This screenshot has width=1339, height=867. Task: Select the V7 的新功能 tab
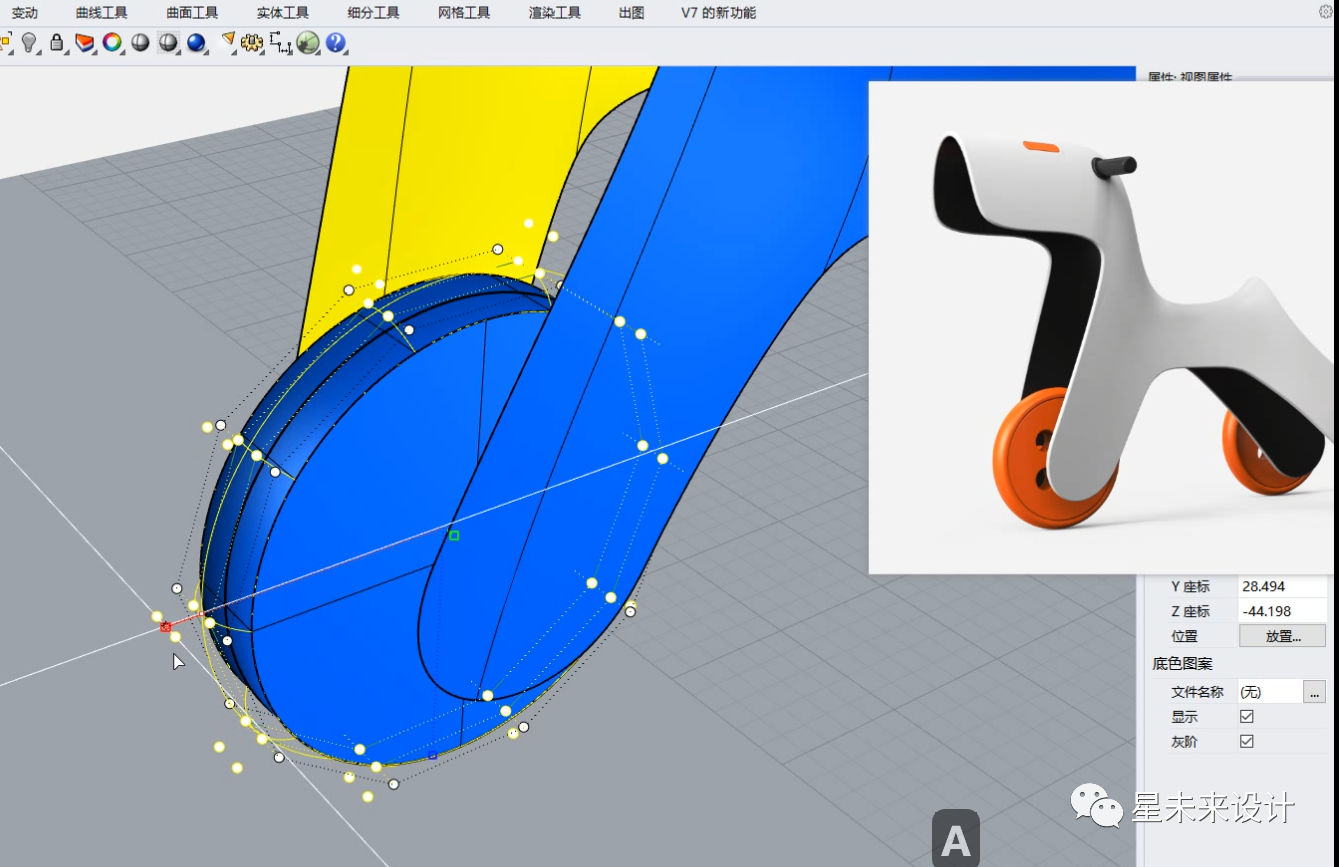pyautogui.click(x=718, y=13)
